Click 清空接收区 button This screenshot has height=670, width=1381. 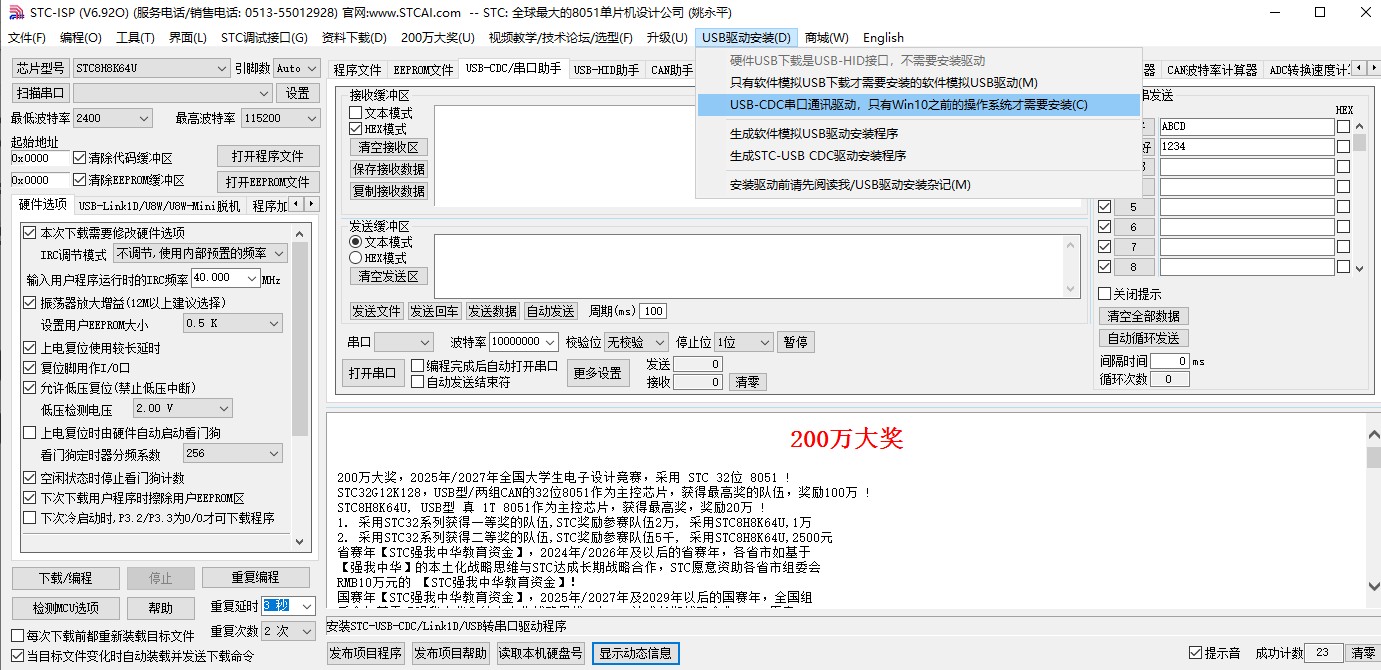[x=389, y=147]
